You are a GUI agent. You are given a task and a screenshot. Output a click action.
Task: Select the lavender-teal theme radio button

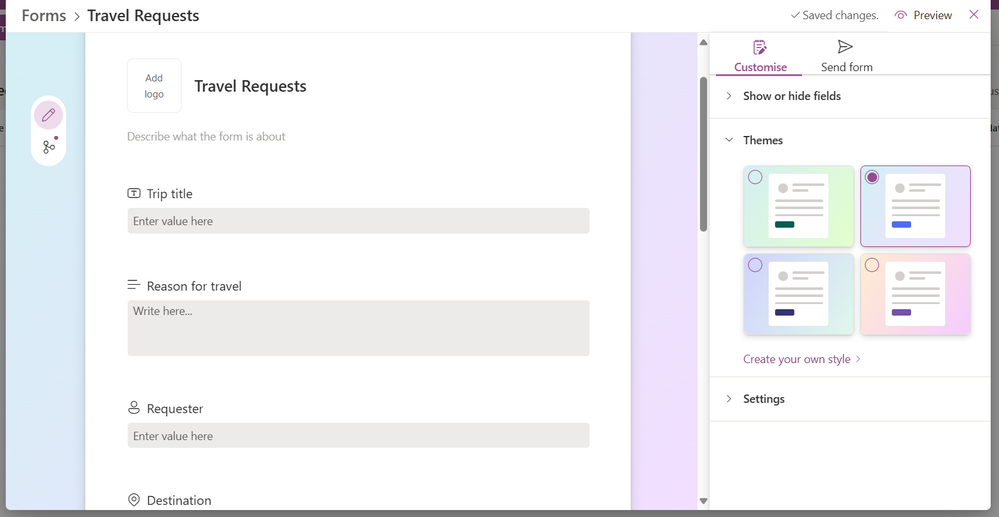click(x=755, y=265)
